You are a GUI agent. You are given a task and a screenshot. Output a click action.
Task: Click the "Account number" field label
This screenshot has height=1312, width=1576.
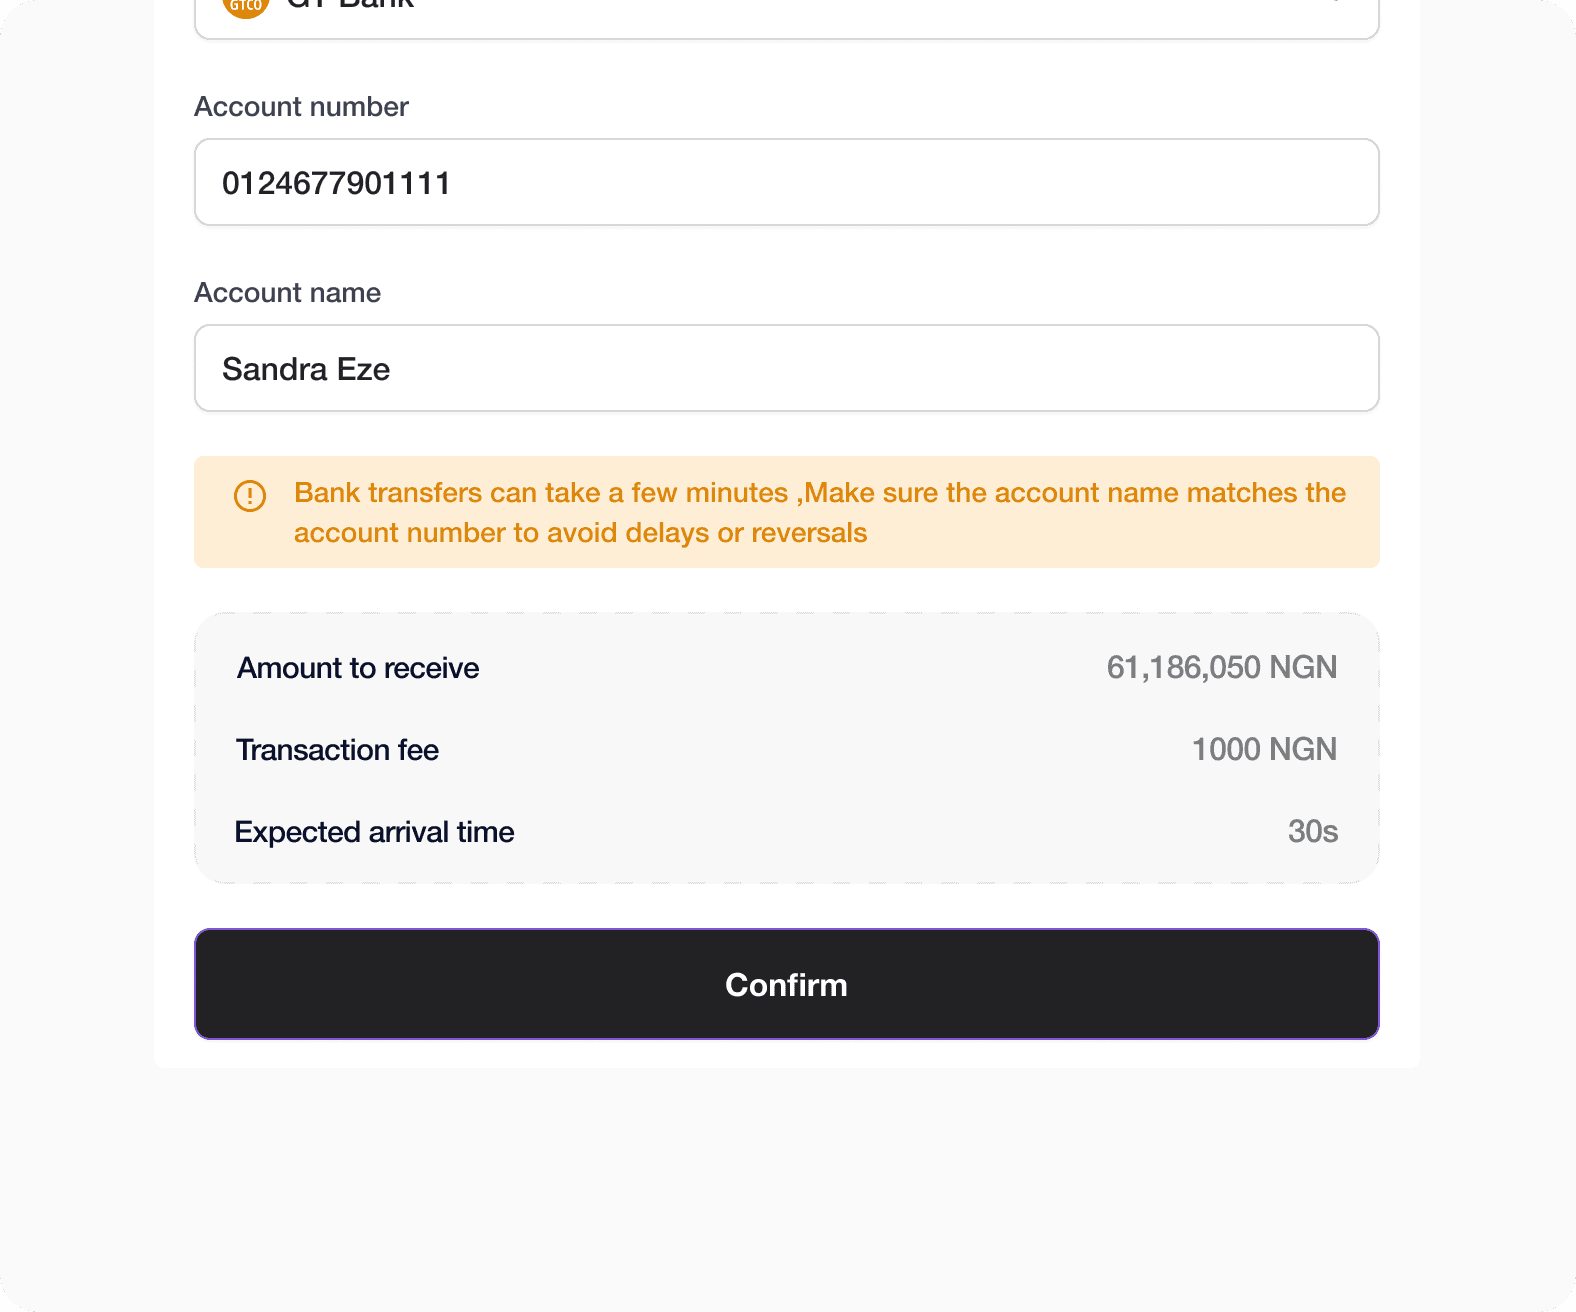[x=301, y=107]
